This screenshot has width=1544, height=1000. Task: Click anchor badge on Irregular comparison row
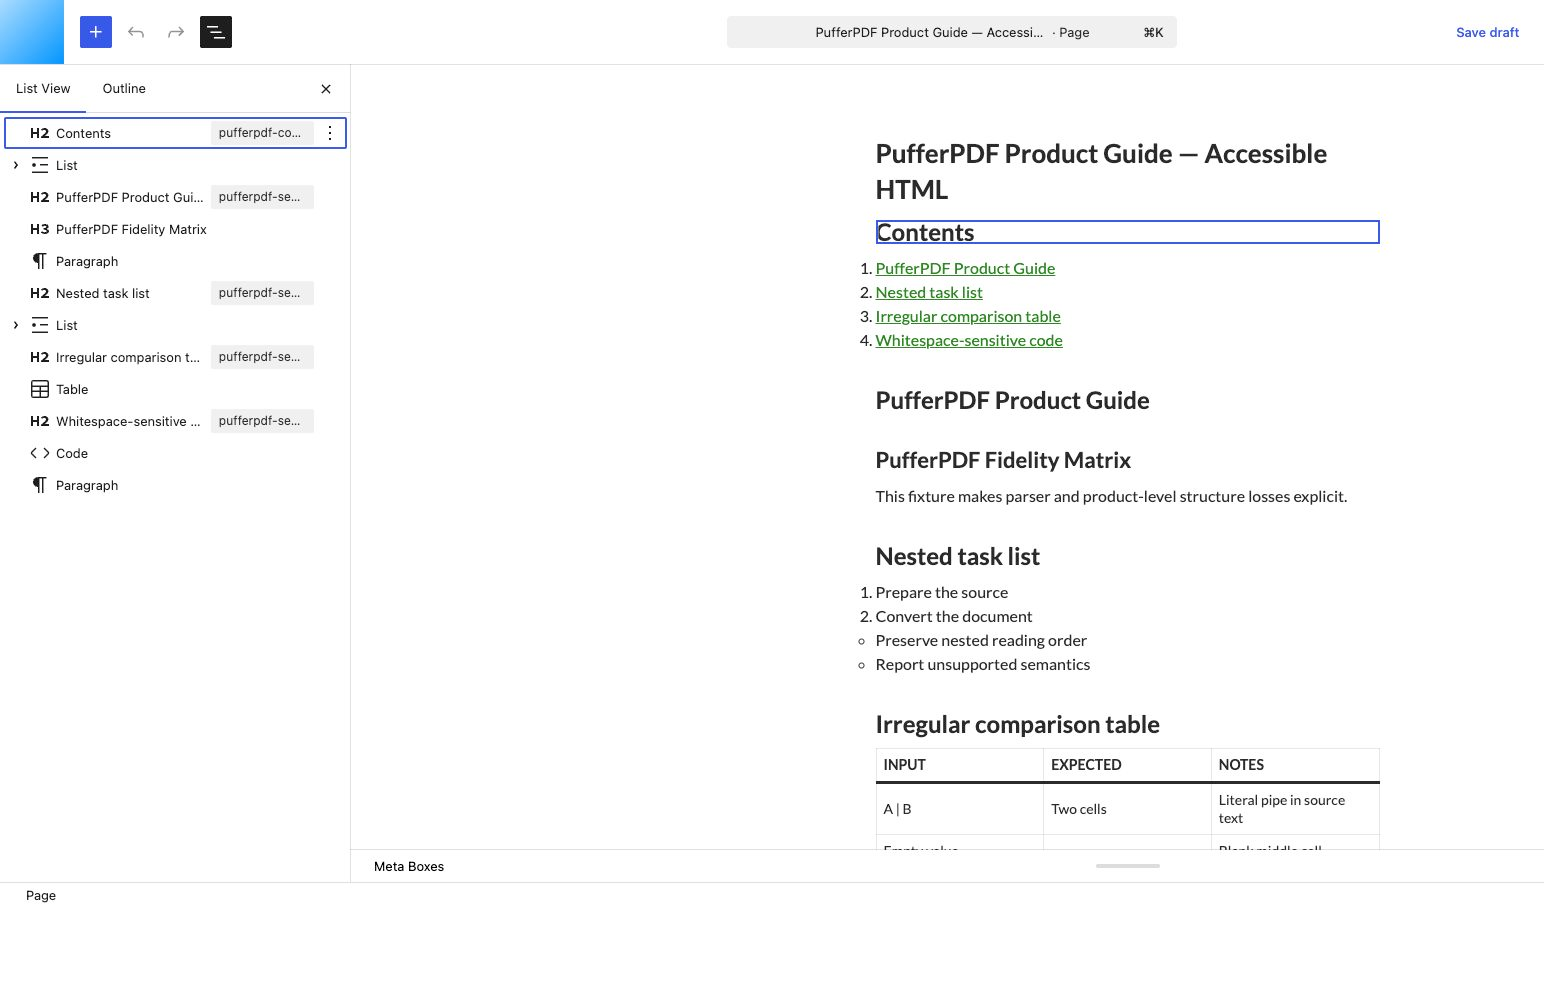(x=262, y=357)
